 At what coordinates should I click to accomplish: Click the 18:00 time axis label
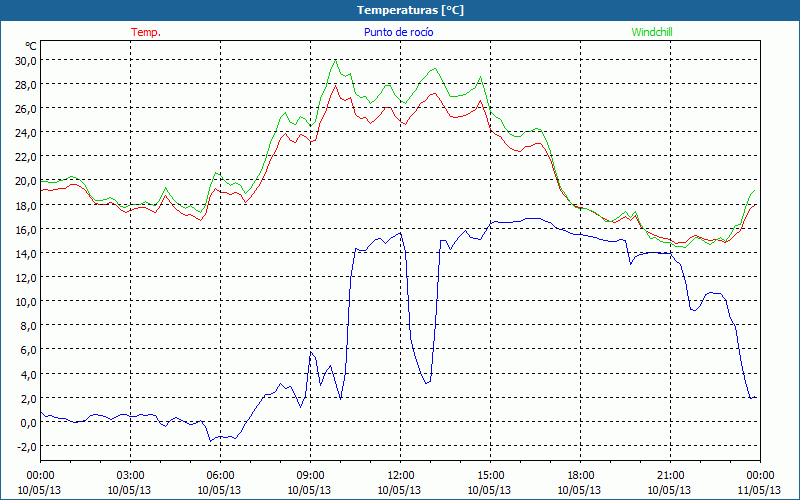click(x=580, y=475)
